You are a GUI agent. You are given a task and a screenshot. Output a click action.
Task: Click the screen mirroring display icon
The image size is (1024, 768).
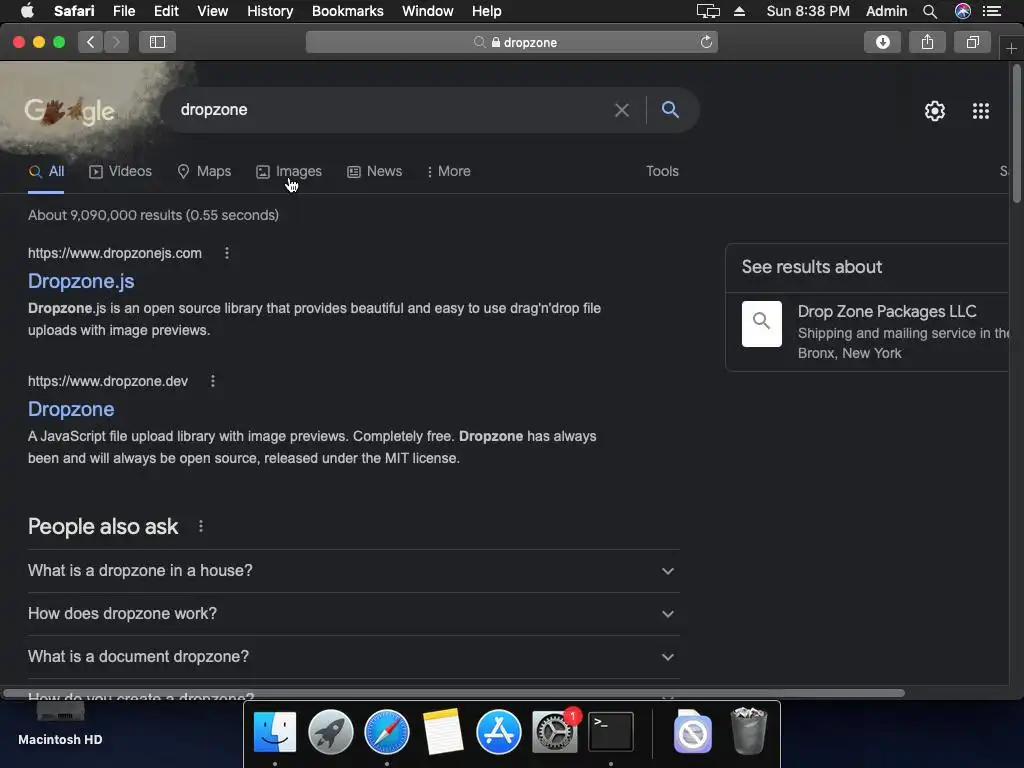(x=708, y=11)
